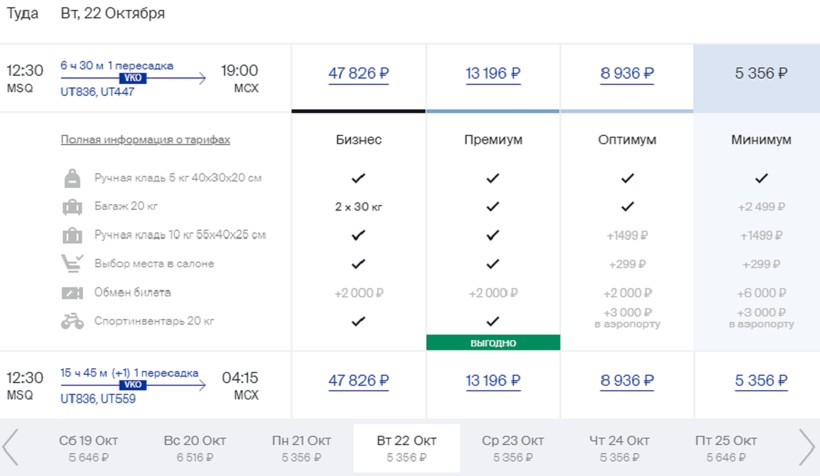Click the ticket exchange icon
820x476 pixels.
72,293
